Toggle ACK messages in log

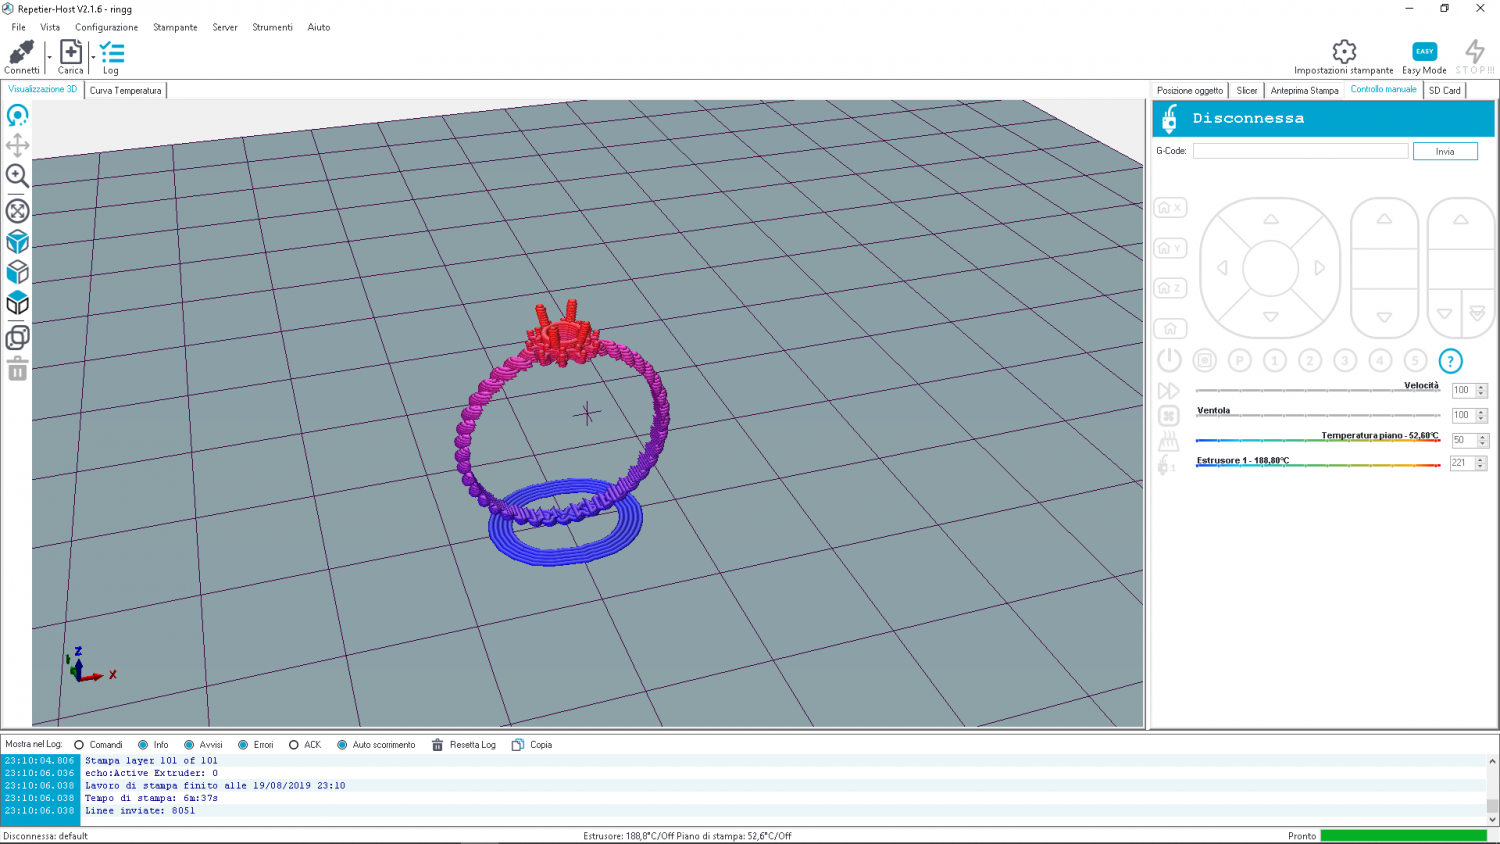(294, 745)
